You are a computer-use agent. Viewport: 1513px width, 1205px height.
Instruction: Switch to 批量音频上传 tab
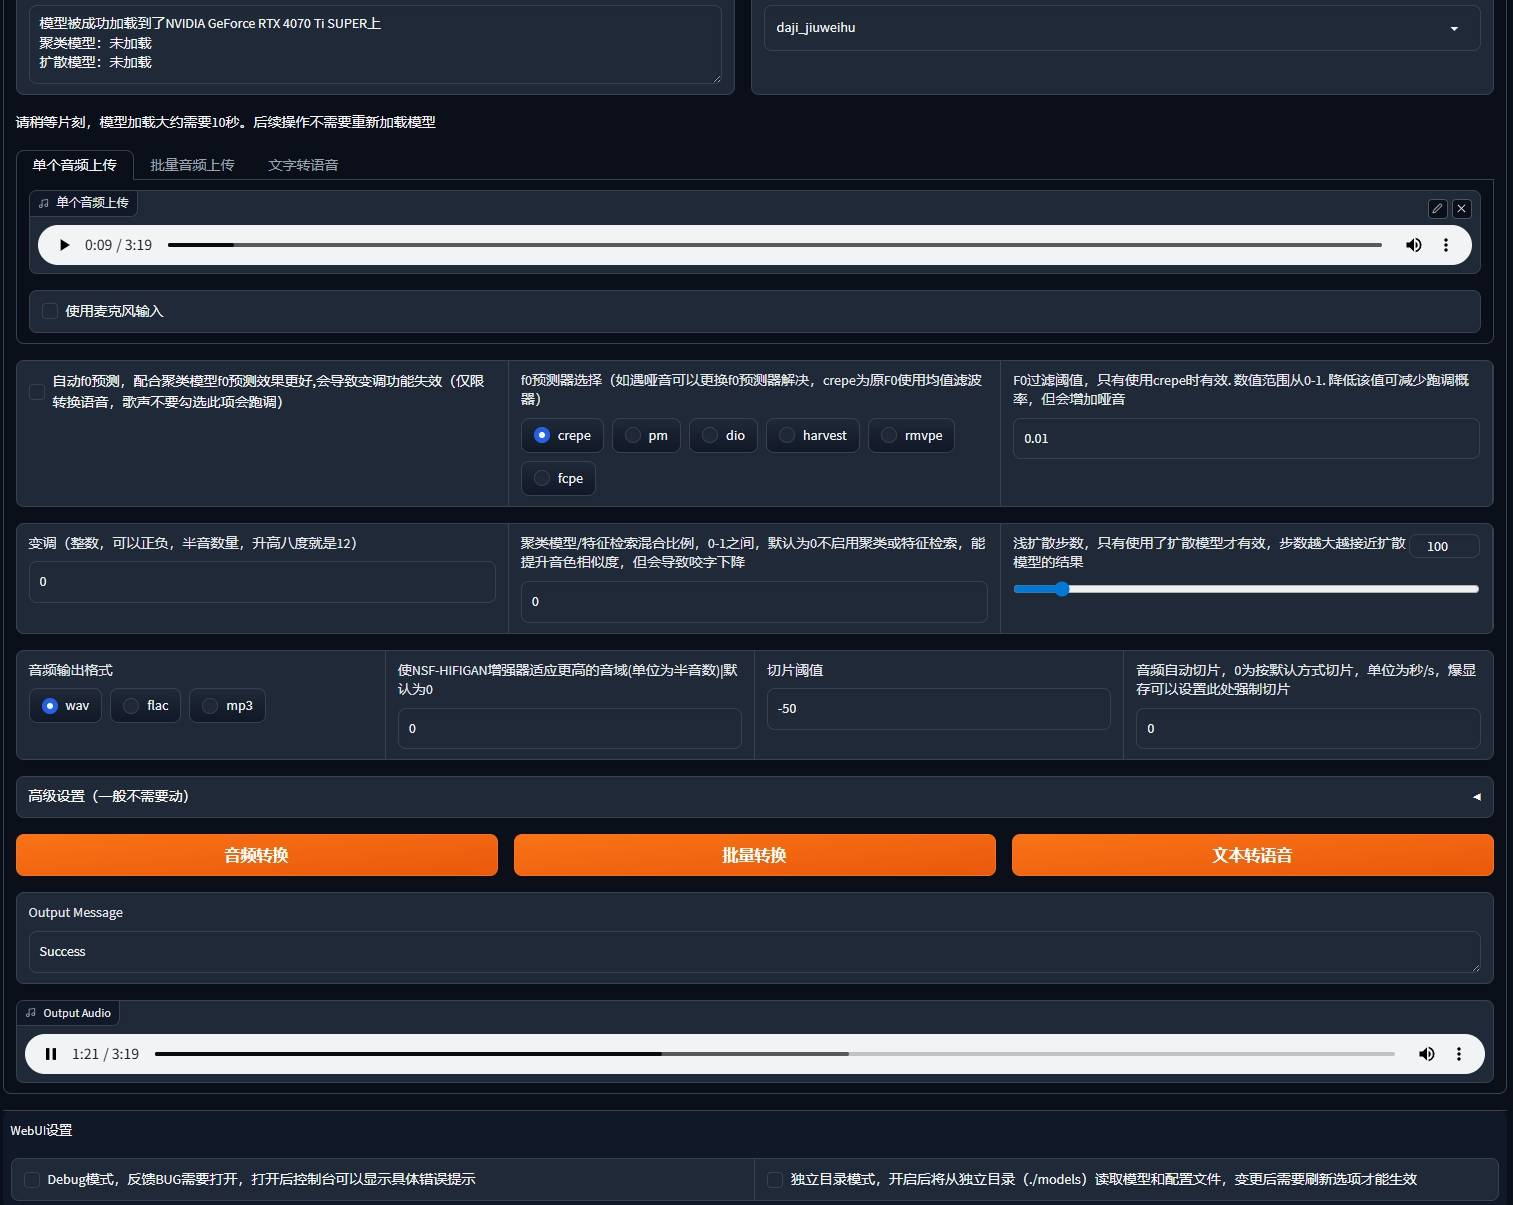point(192,165)
